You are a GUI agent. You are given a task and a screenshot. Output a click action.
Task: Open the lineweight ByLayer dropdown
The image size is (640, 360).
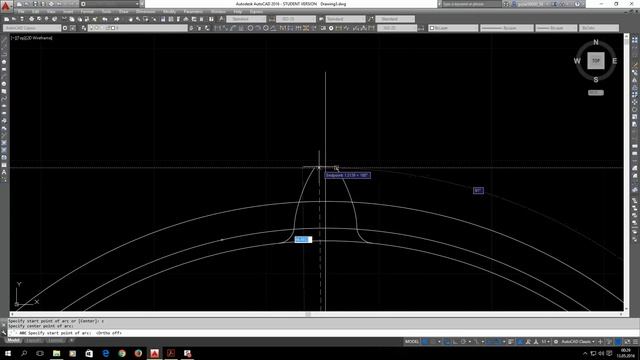point(556,28)
